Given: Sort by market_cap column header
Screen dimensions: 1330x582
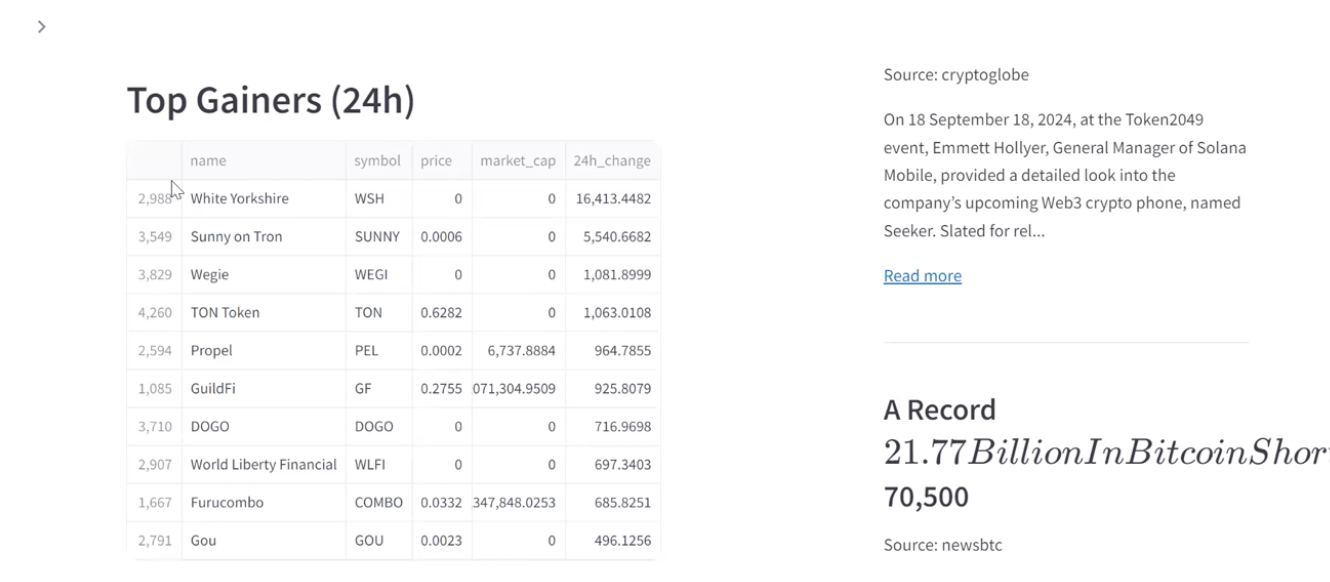Looking at the screenshot, I should 517,161.
